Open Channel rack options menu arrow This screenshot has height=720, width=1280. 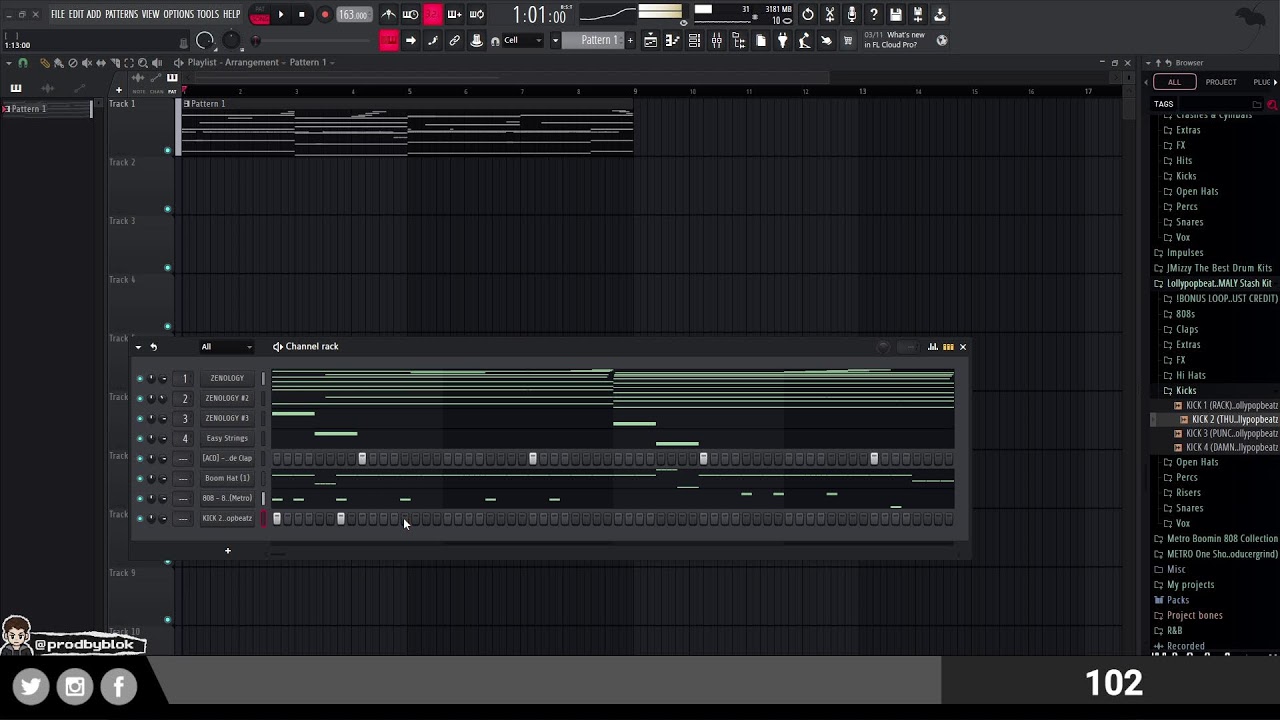click(x=138, y=347)
